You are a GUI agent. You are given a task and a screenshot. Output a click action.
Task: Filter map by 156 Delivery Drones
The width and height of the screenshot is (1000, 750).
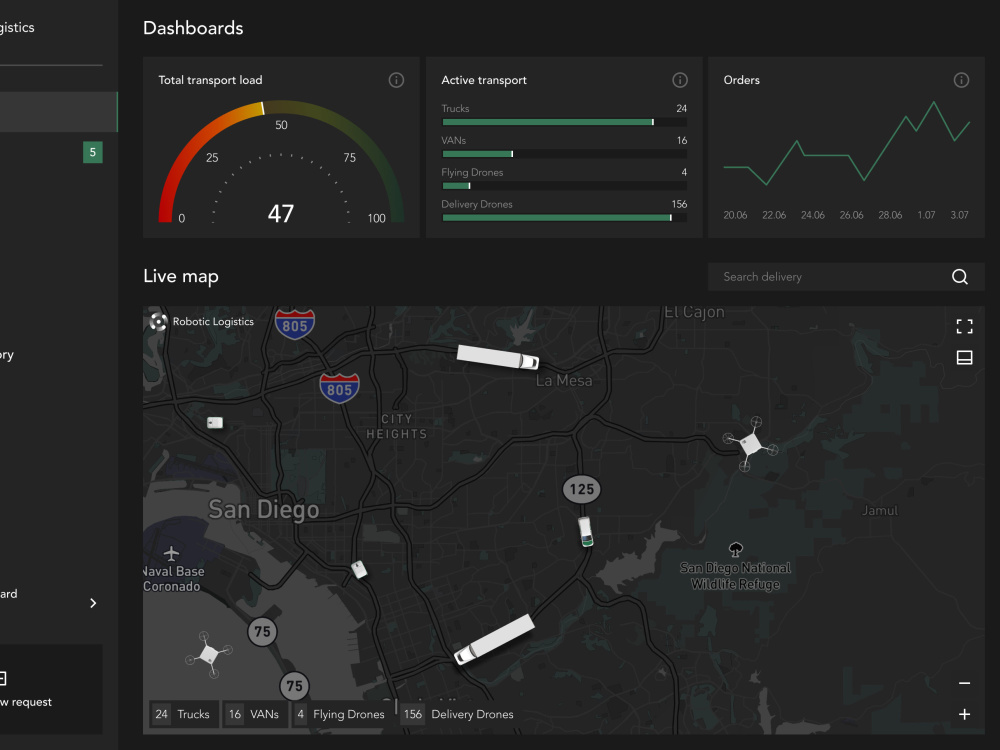coord(459,714)
